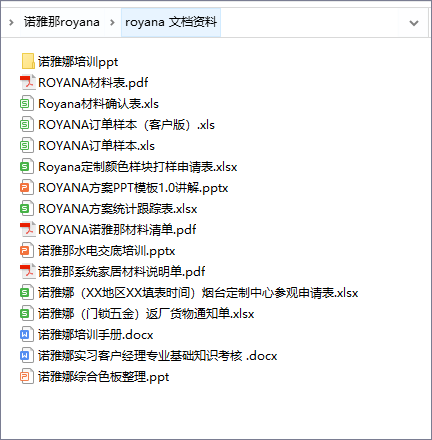
Task: Select ROYANA方案统计跟踪表.xlsx file name
Action: (x=117, y=209)
